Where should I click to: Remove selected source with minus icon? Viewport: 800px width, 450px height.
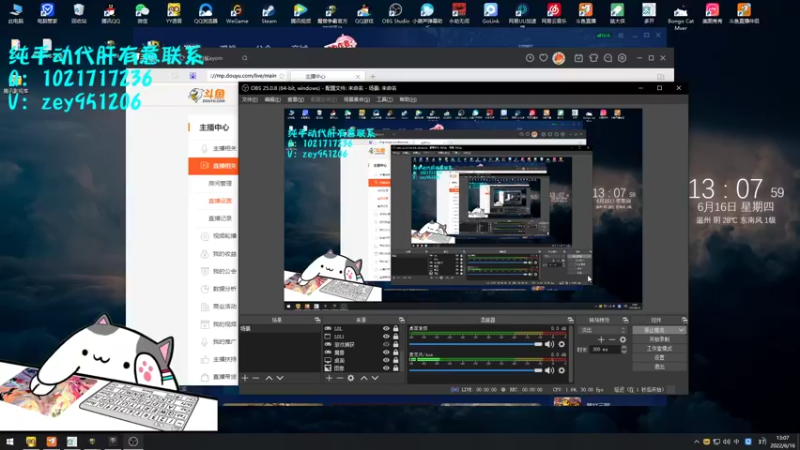[340, 378]
